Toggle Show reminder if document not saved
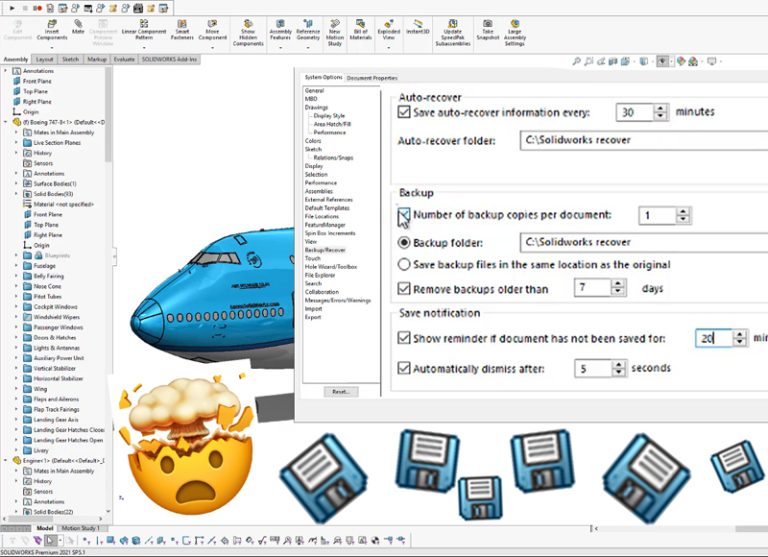Viewport: 768px width, 557px height. click(x=404, y=338)
